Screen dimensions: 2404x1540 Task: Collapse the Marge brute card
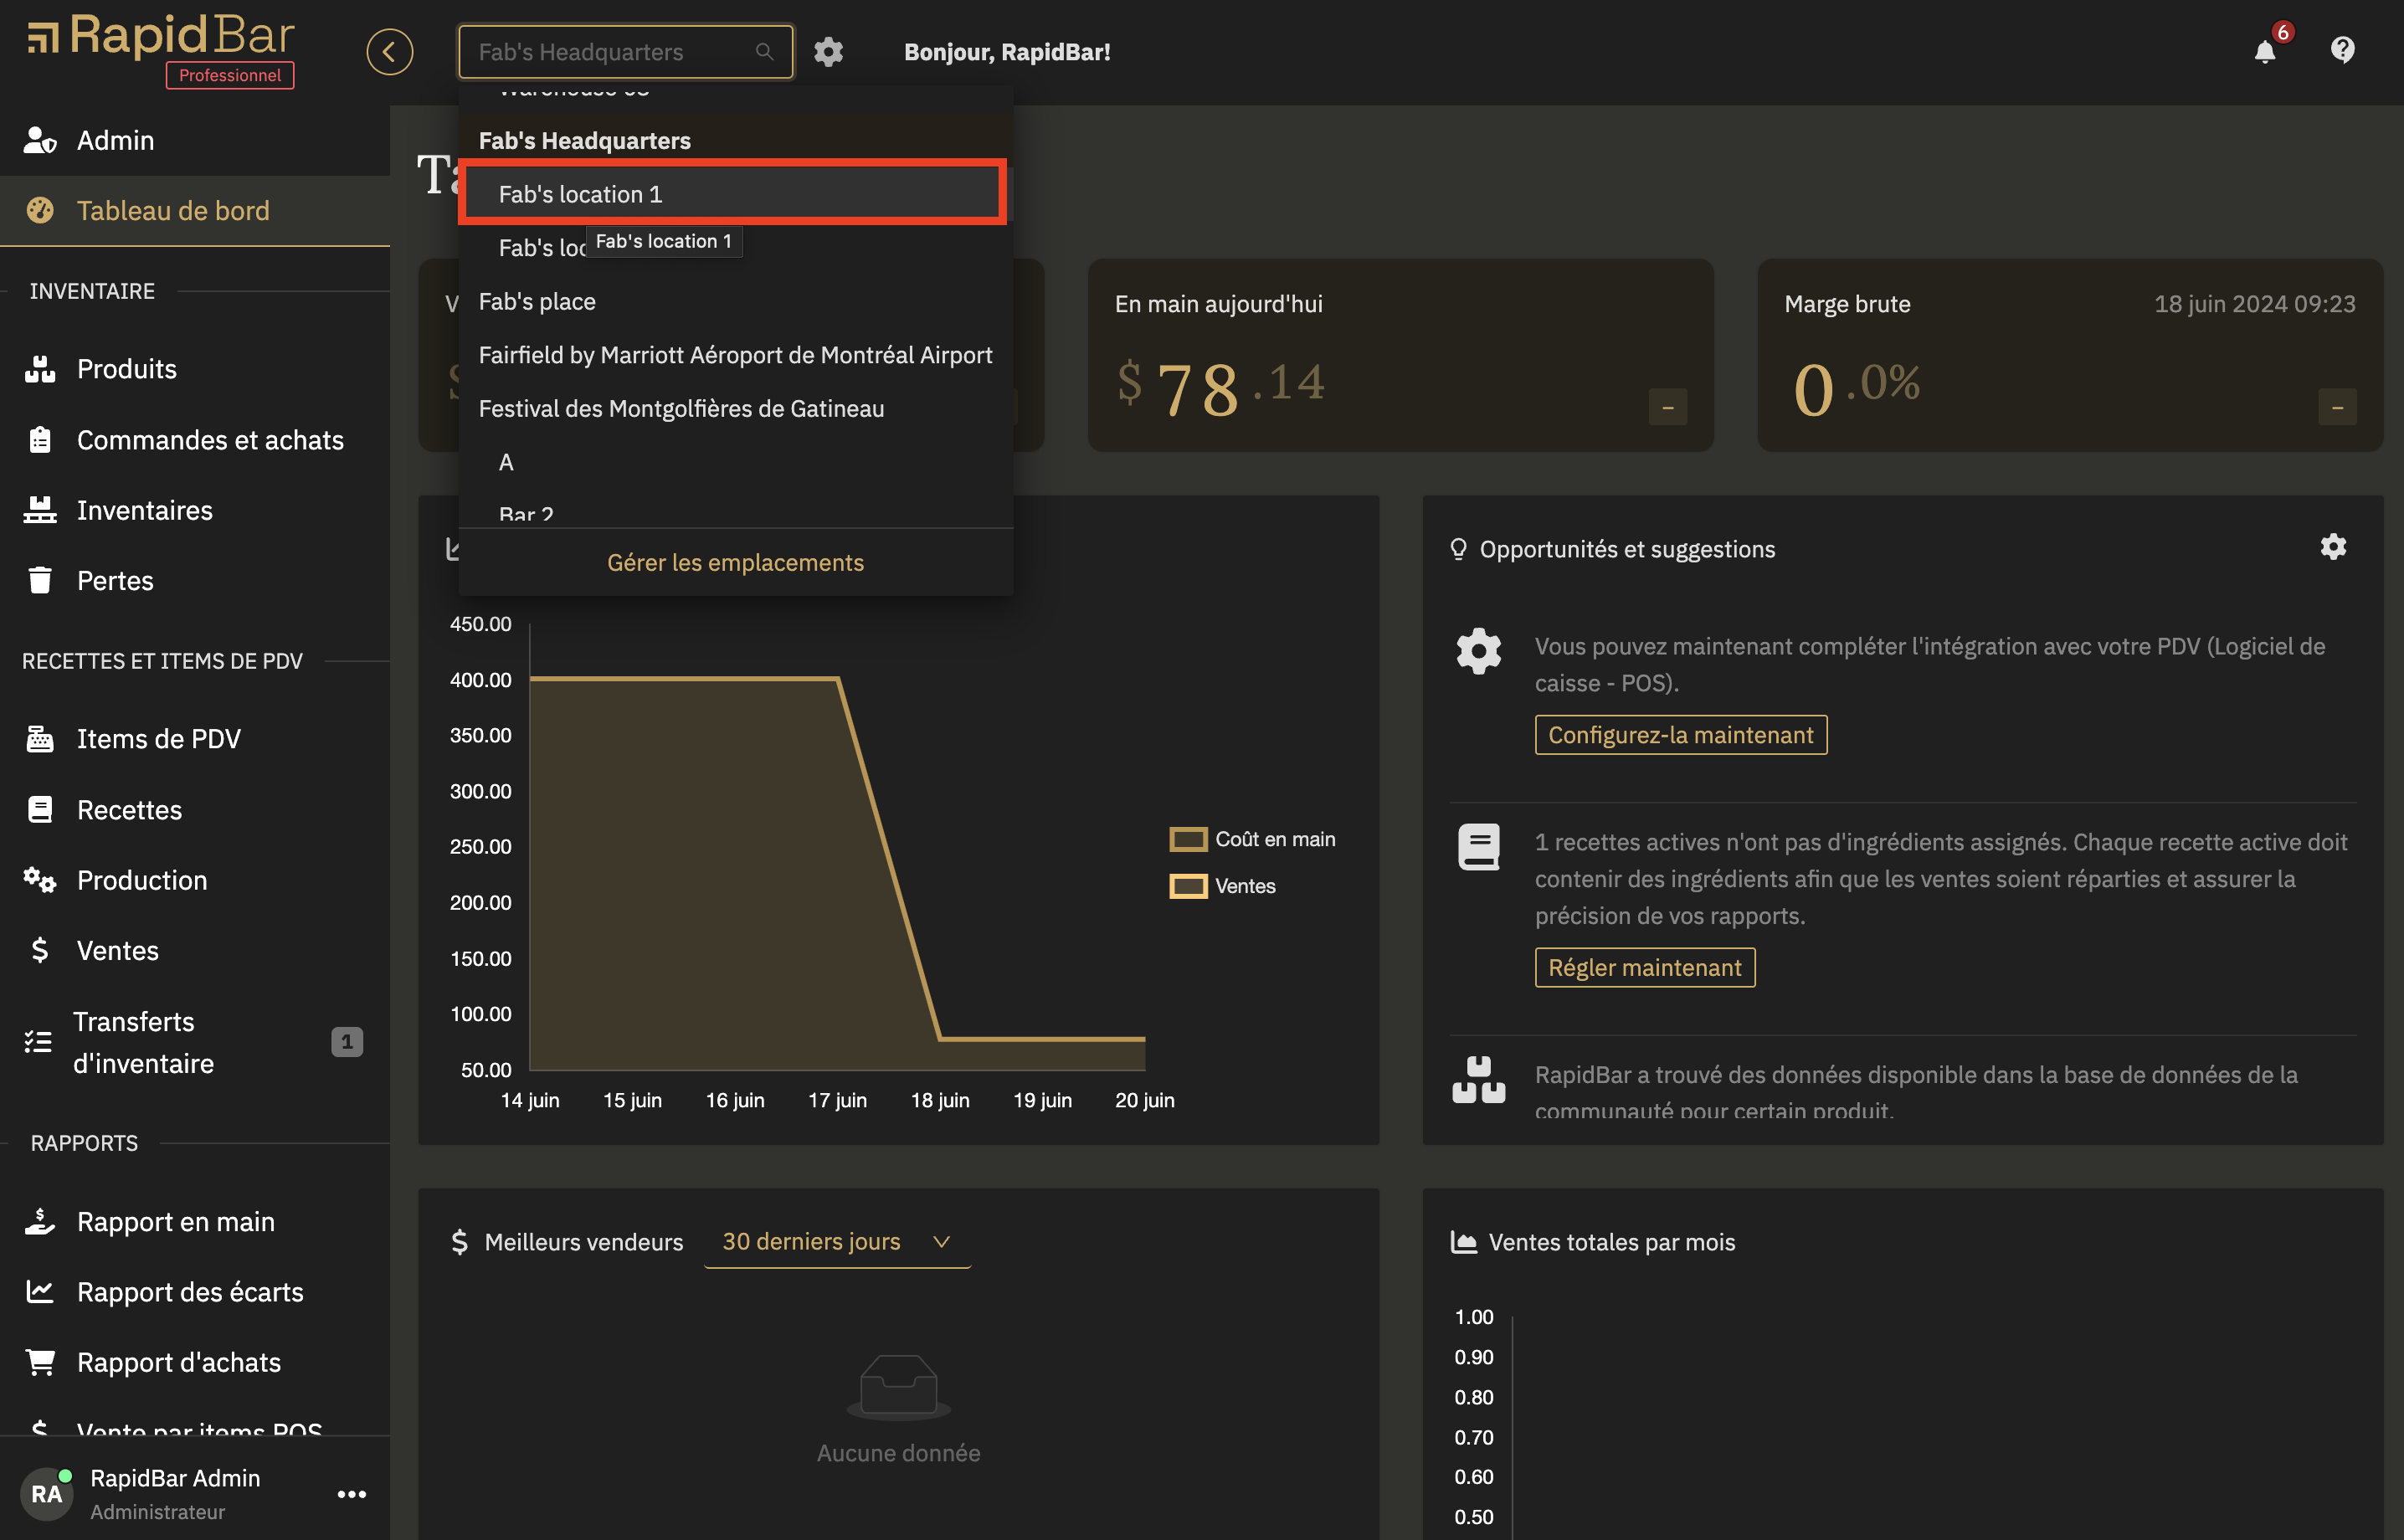click(2337, 407)
